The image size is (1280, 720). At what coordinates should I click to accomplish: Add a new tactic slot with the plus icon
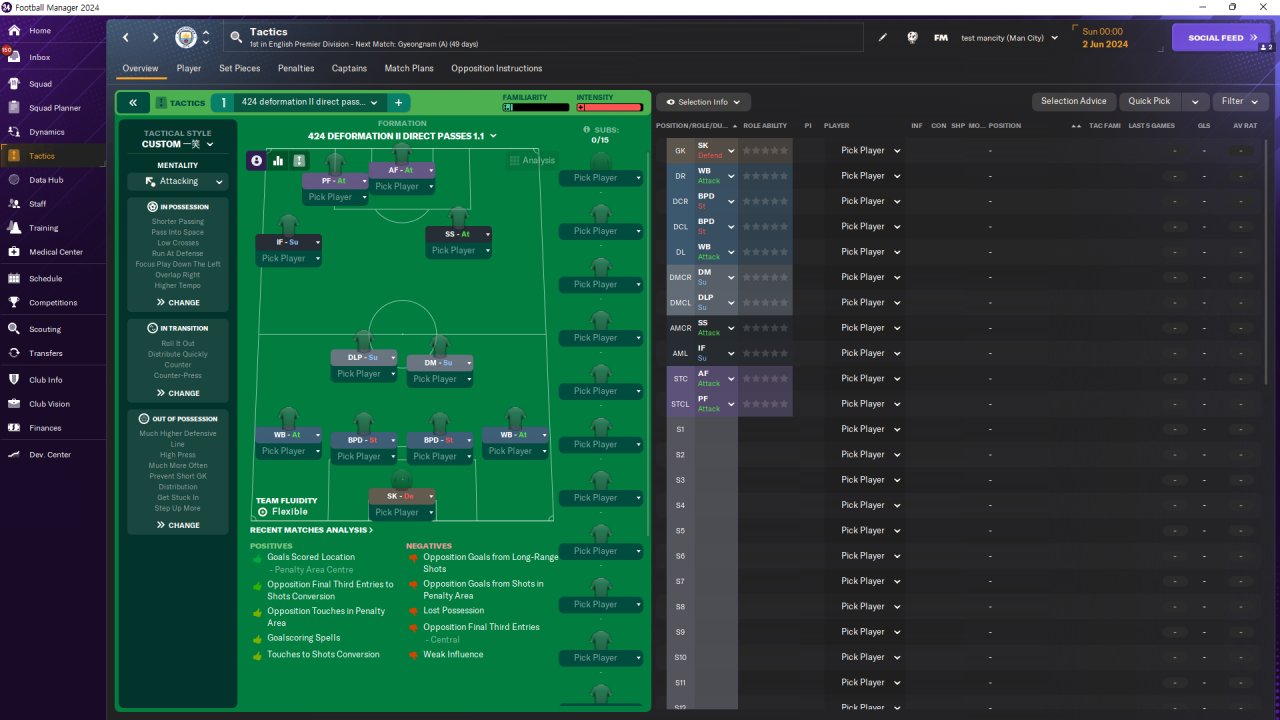398,102
